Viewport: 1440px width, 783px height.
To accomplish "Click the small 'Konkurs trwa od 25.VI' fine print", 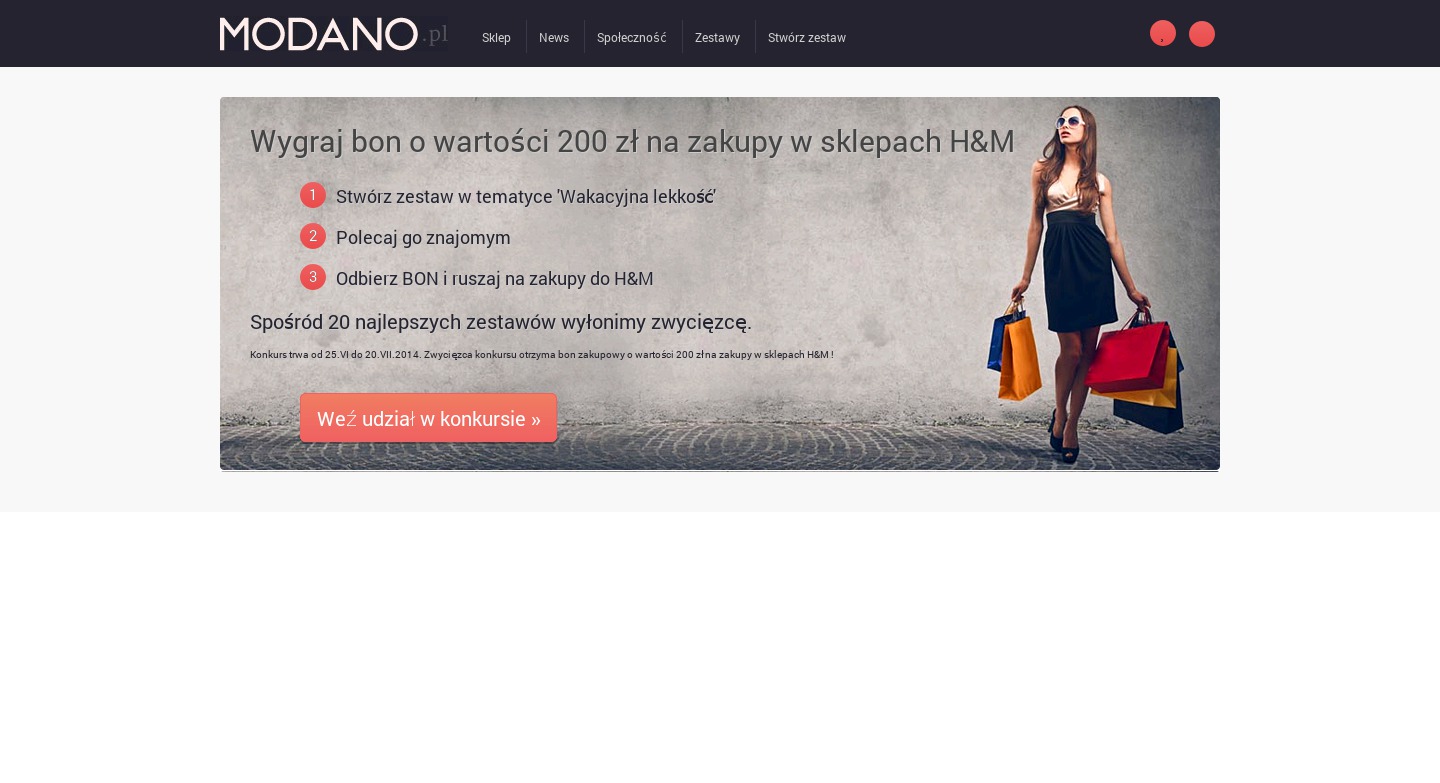I will click(541, 355).
